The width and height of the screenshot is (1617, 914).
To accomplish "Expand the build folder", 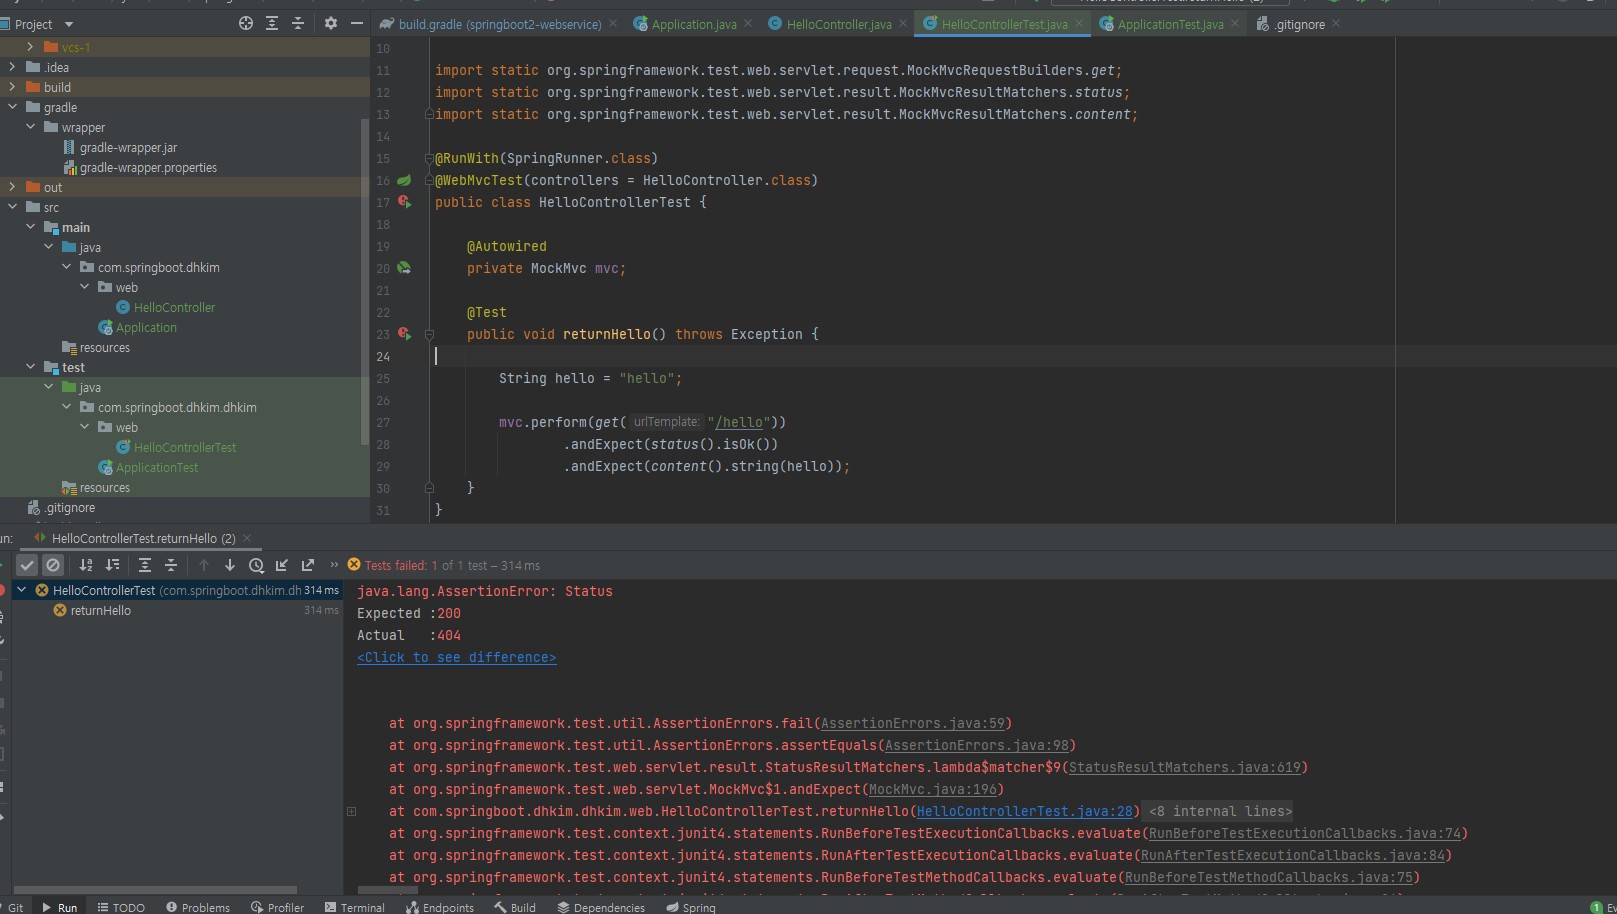I will coord(12,87).
